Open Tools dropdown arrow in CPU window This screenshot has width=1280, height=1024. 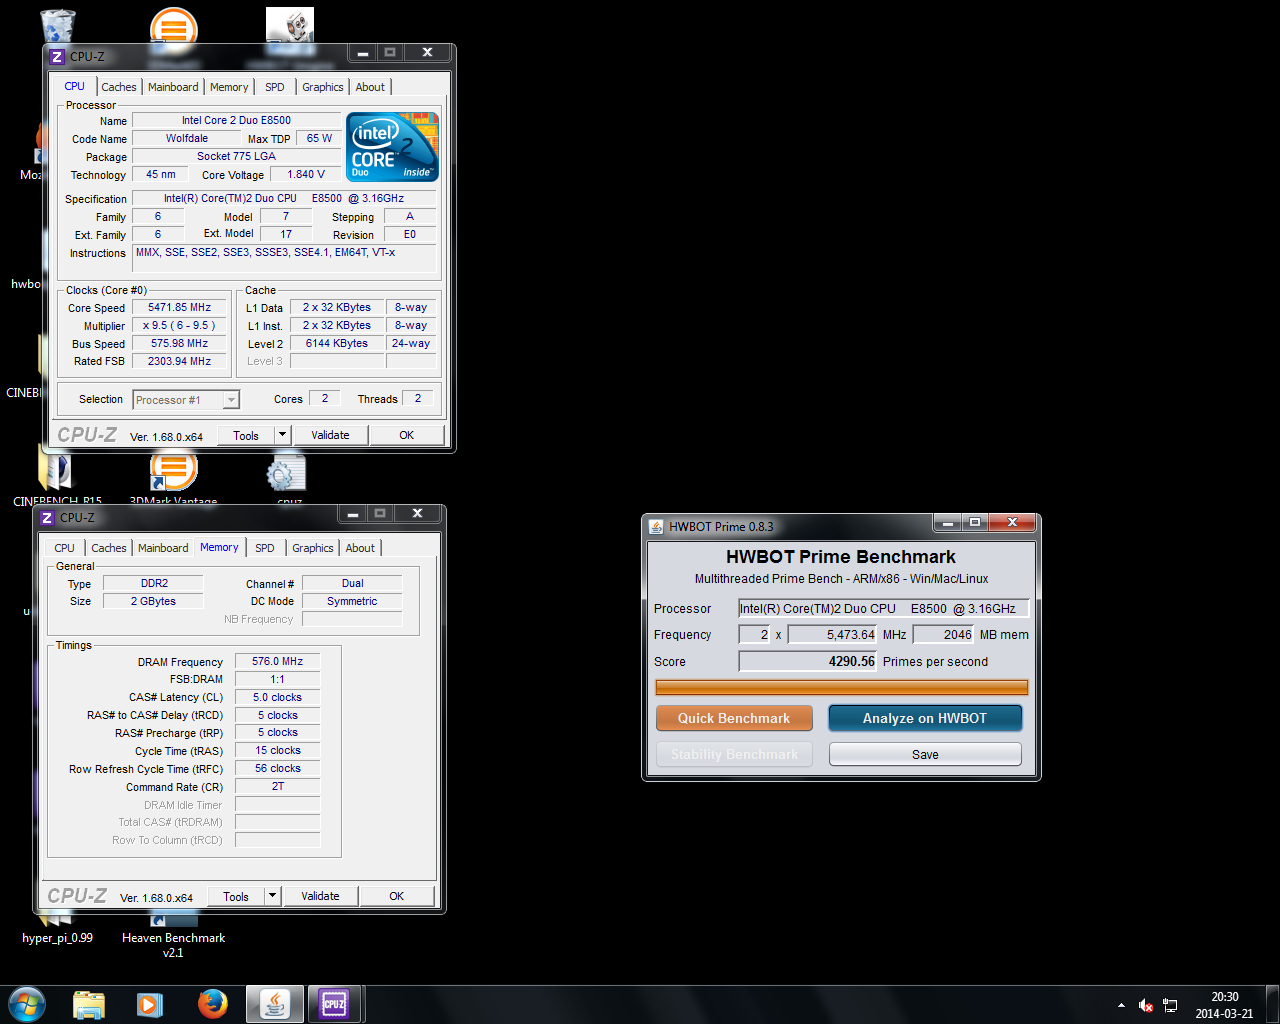click(x=282, y=435)
